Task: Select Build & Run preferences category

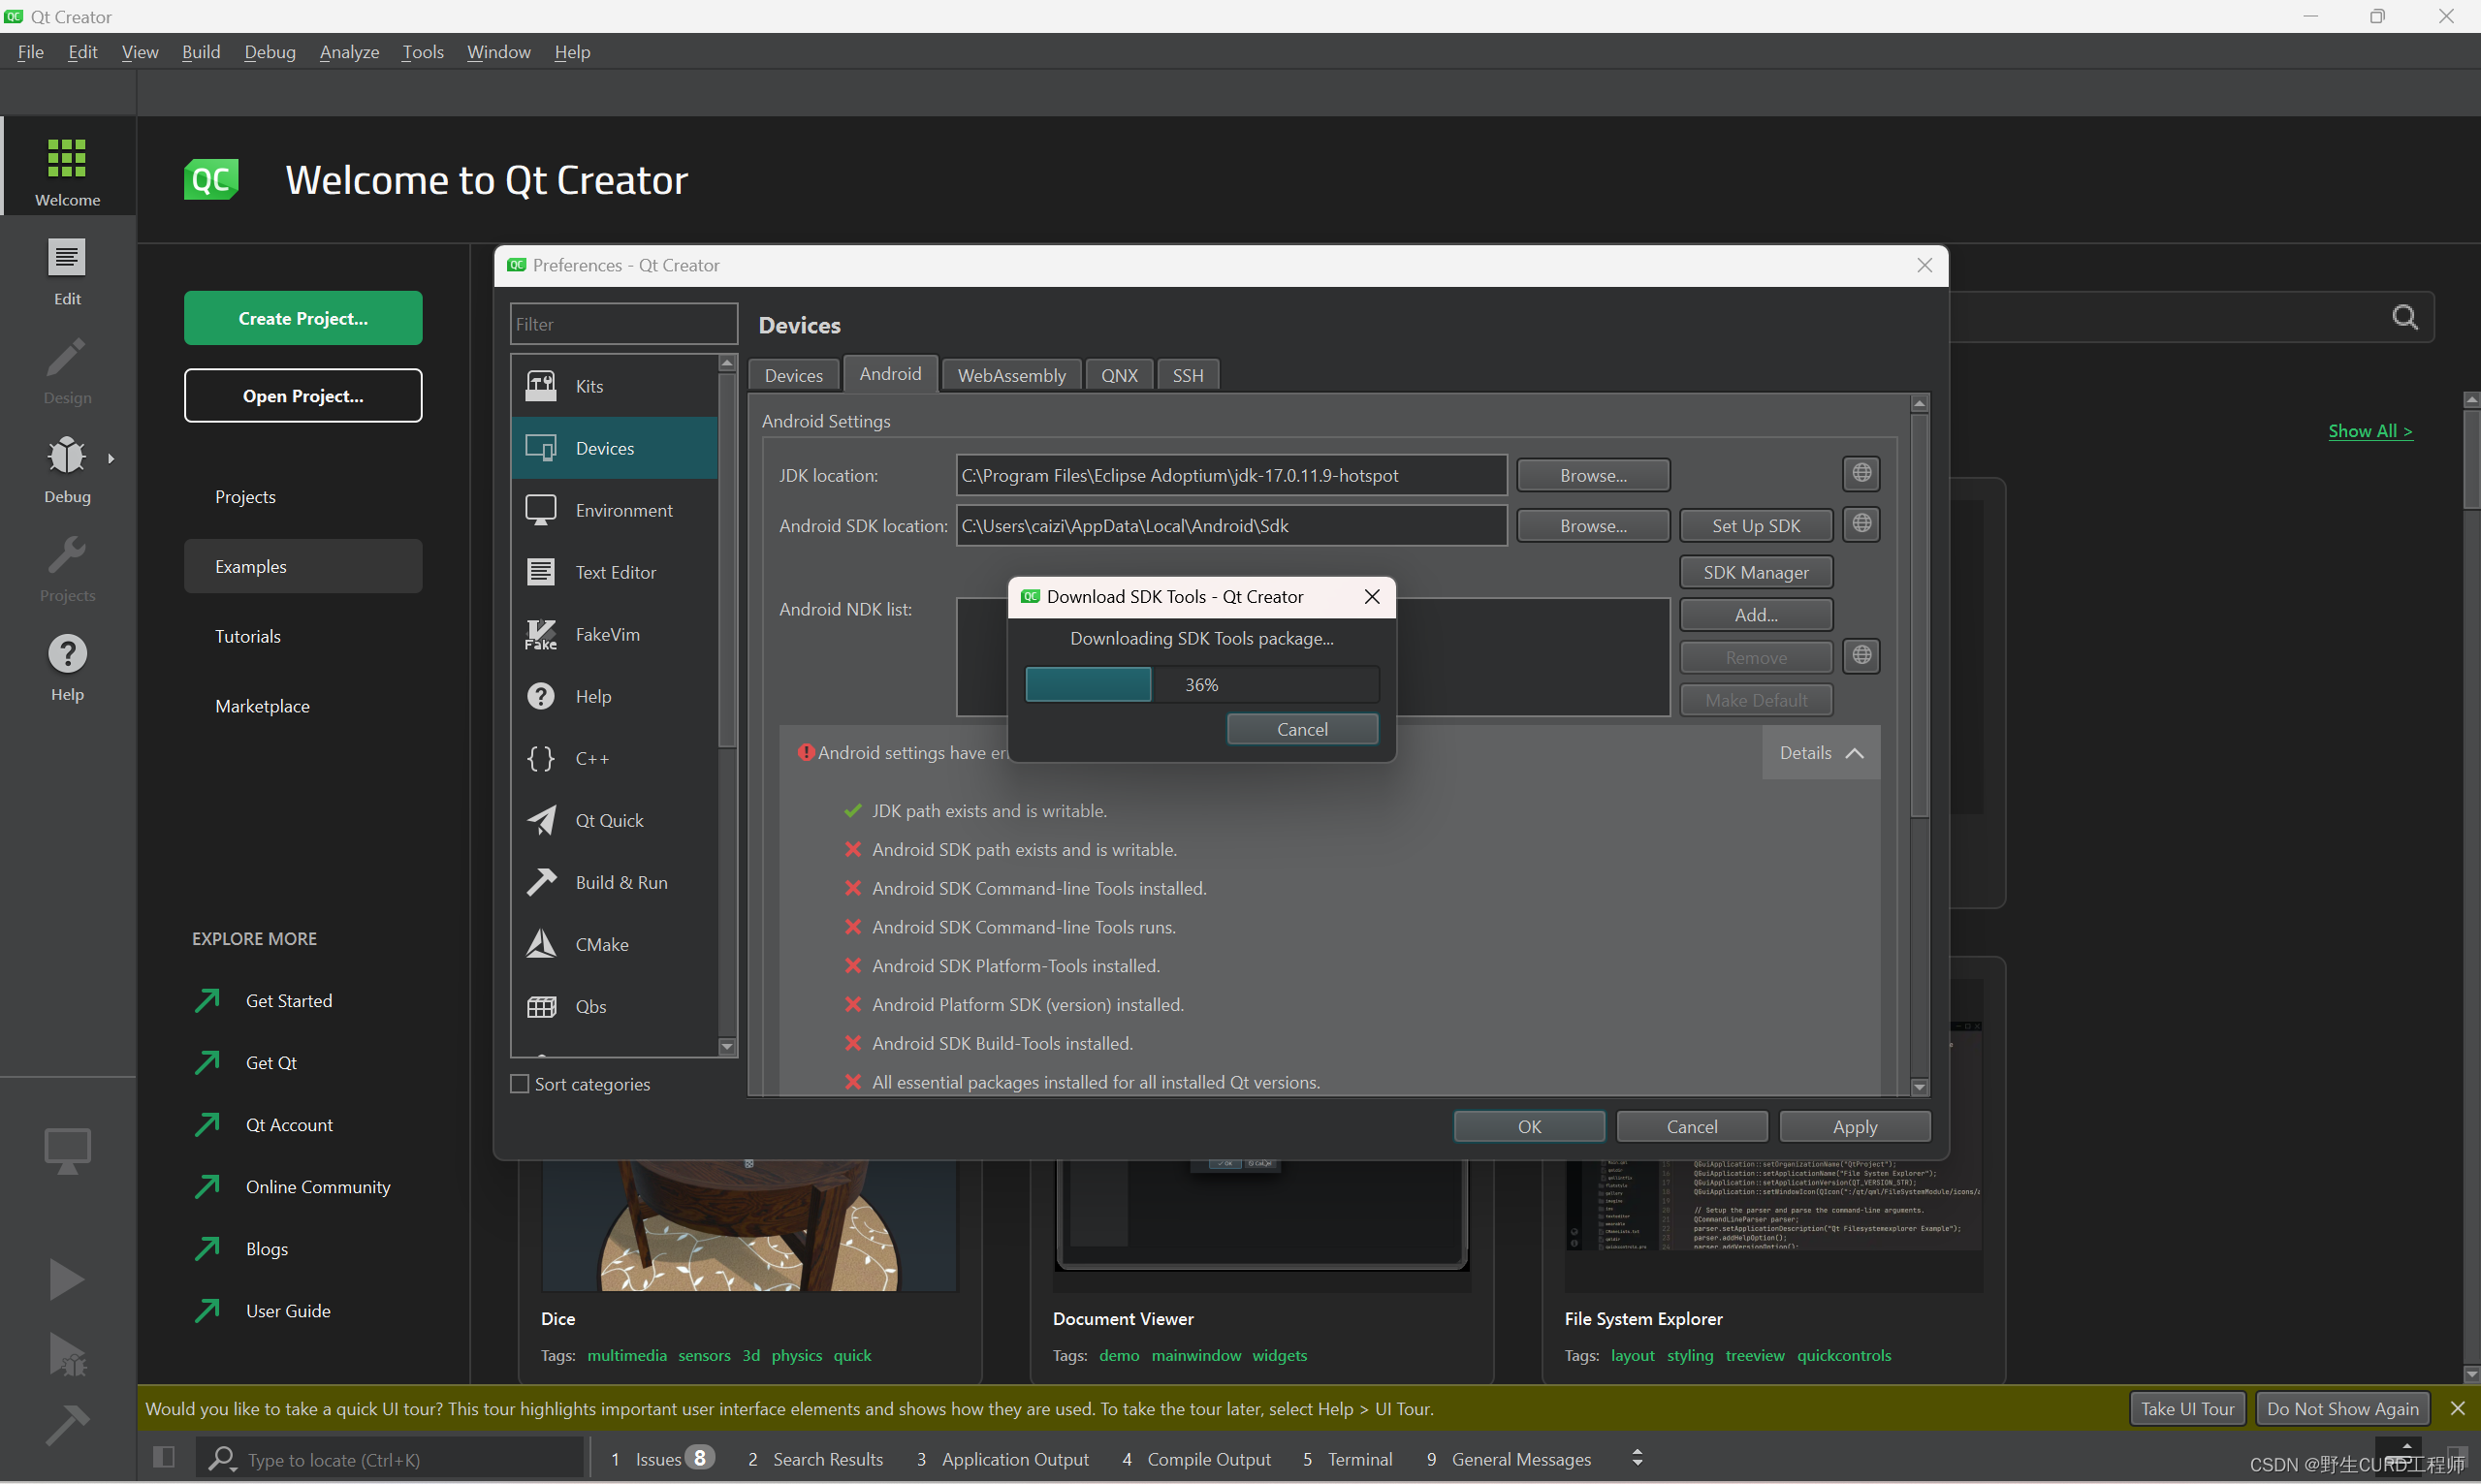Action: [614, 882]
